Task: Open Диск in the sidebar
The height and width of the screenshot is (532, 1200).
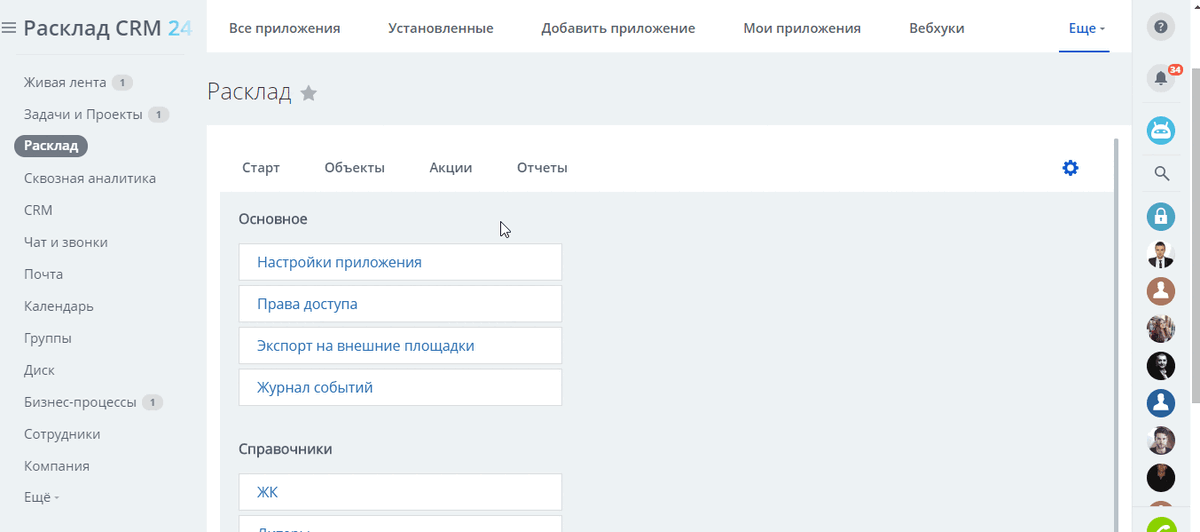Action: 39,370
